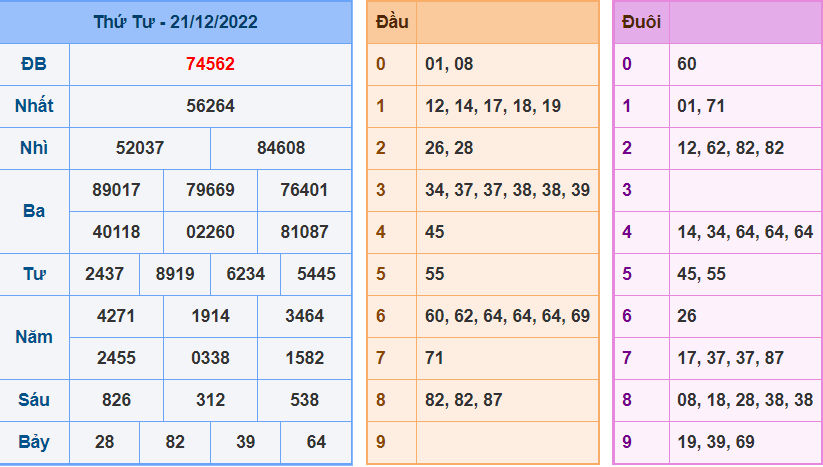
Task: Select the 'Nhì' prize row label
Action: [x=34, y=148]
